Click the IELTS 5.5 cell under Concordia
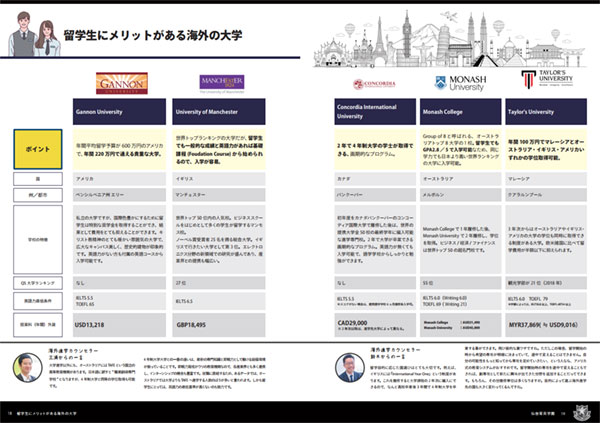 tap(375, 301)
